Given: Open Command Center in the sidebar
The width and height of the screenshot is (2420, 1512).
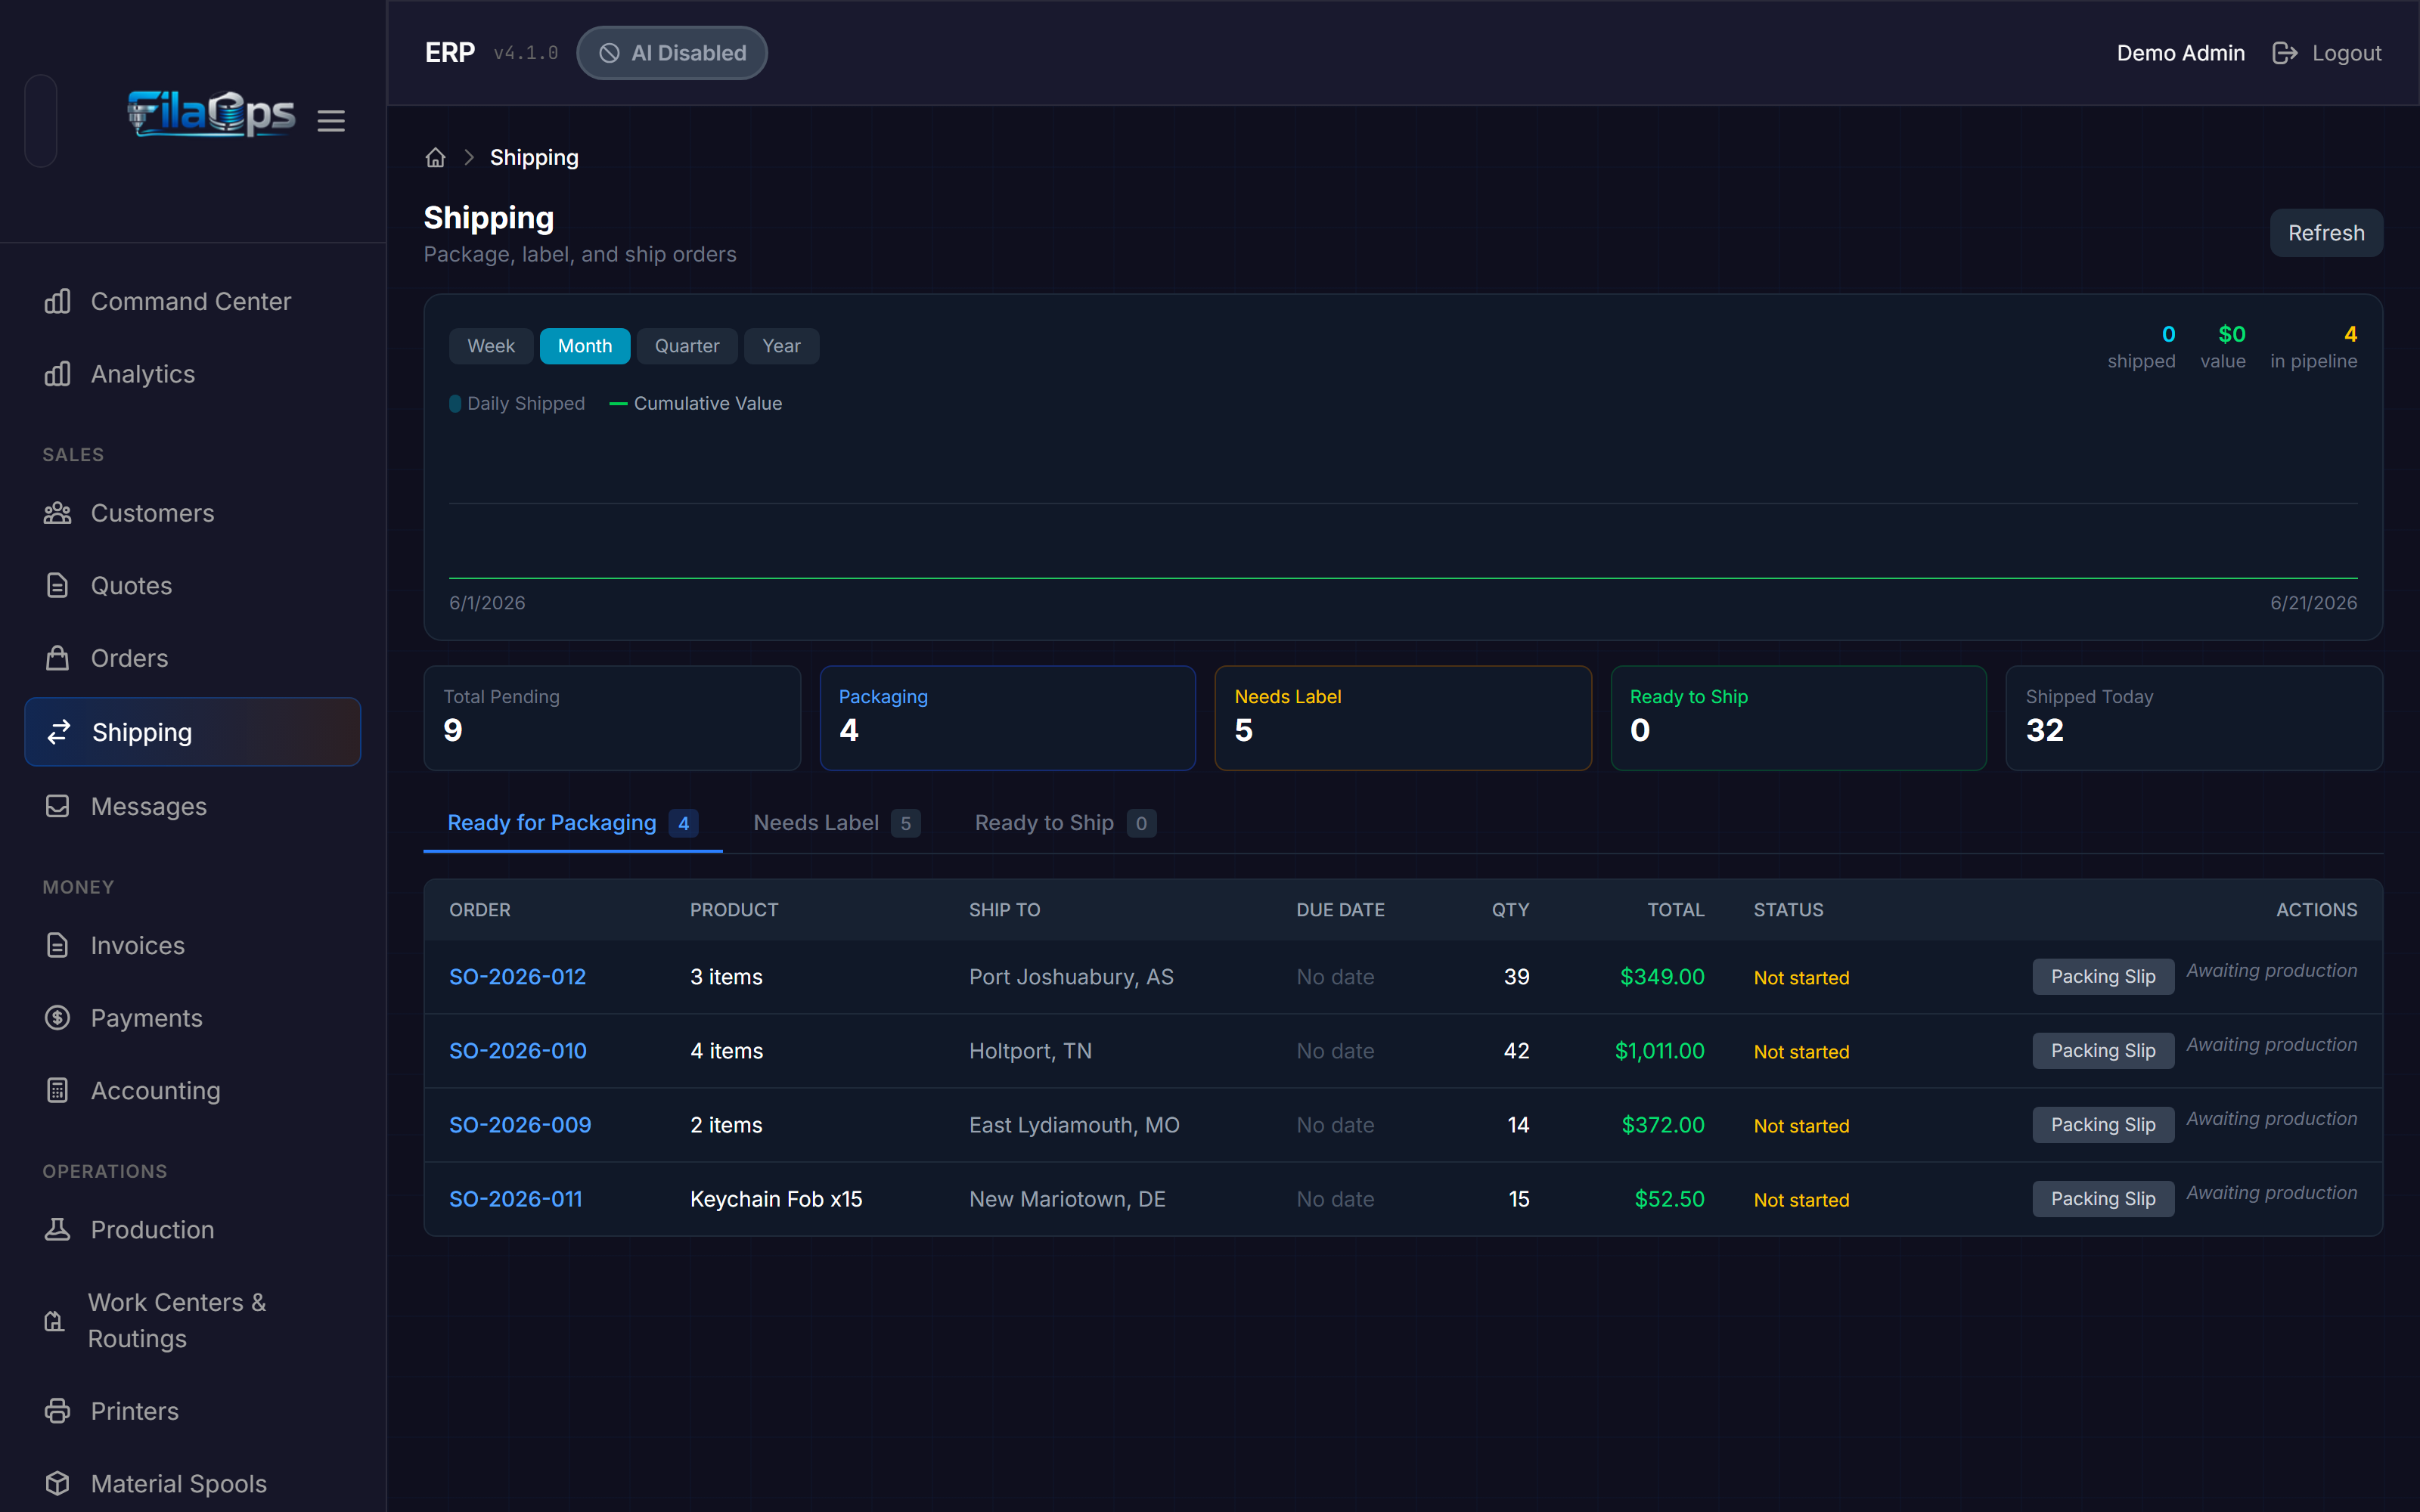Looking at the screenshot, I should [192, 301].
